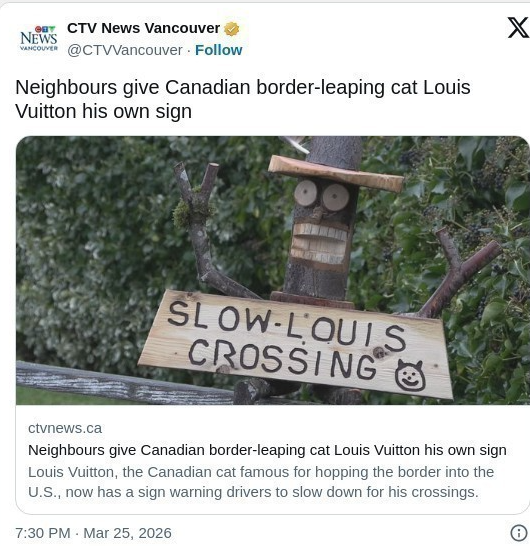Open the article headline in the link card
Viewport: 530px width, 546px height.
click(x=267, y=450)
